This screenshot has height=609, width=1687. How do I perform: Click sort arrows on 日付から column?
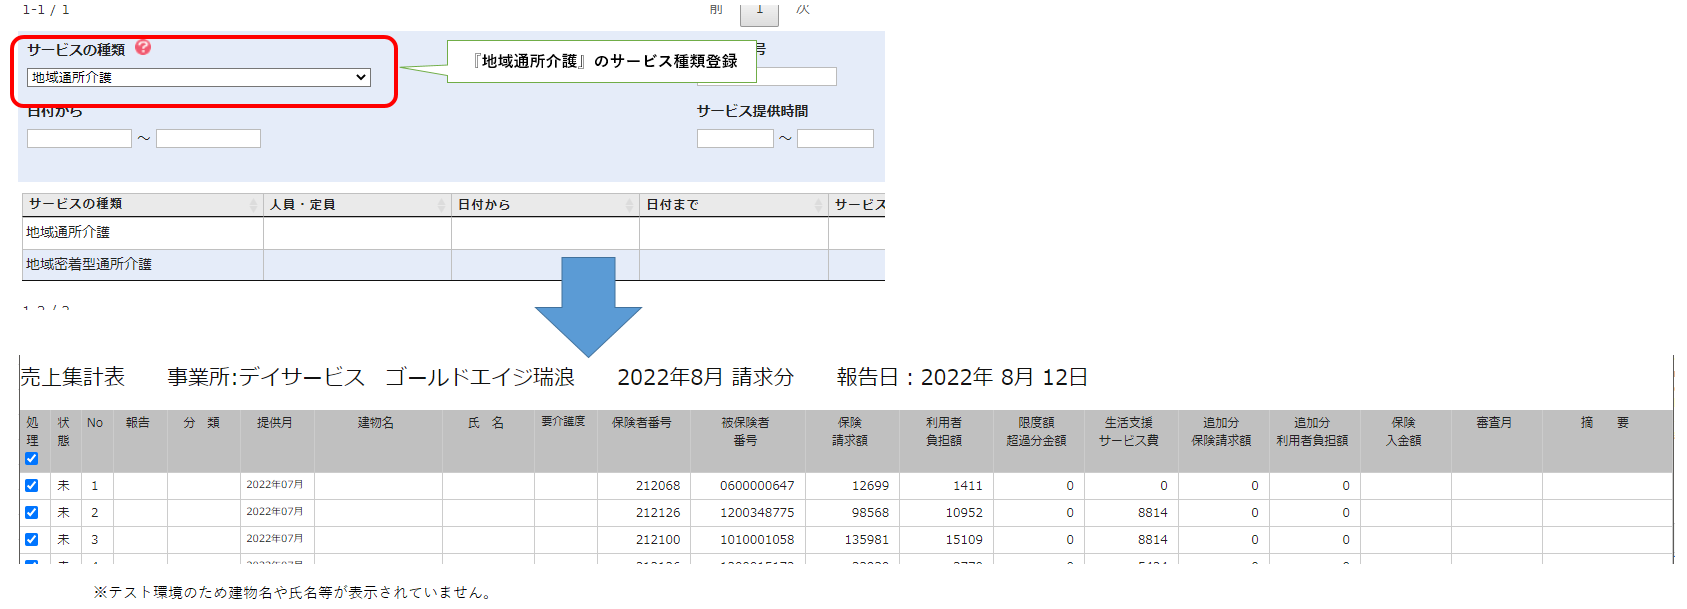629,205
